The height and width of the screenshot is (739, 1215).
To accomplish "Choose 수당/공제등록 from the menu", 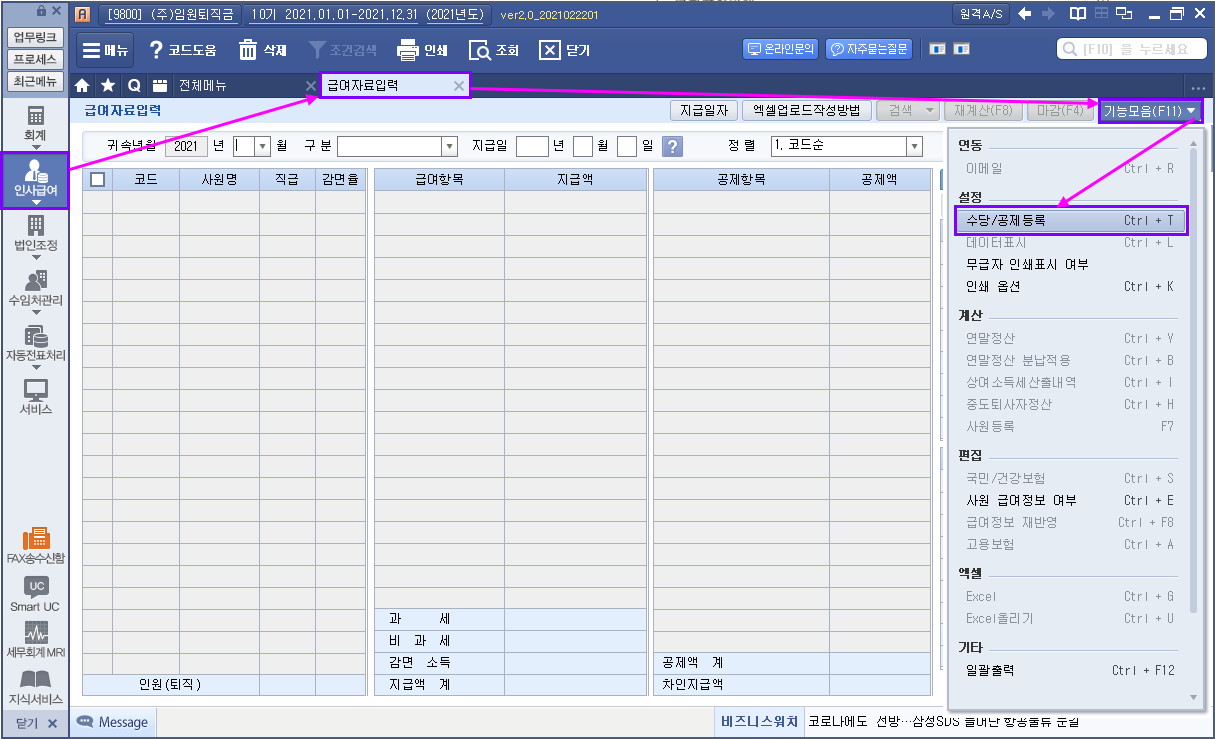I will pyautogui.click(x=1069, y=220).
